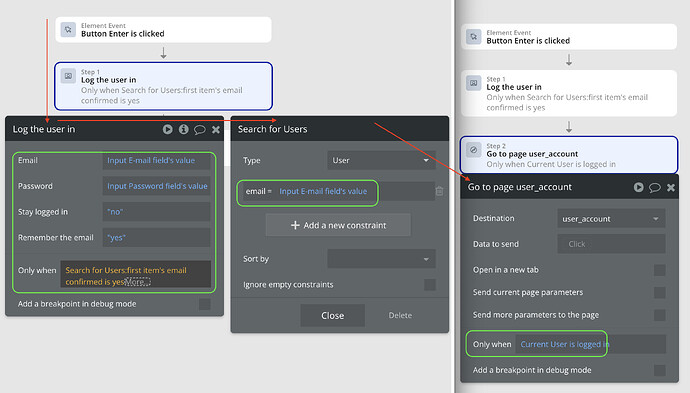Viewport: 690px width, 393px height.
Task: Delete the email constraint with trash icon
Action: pos(439,191)
